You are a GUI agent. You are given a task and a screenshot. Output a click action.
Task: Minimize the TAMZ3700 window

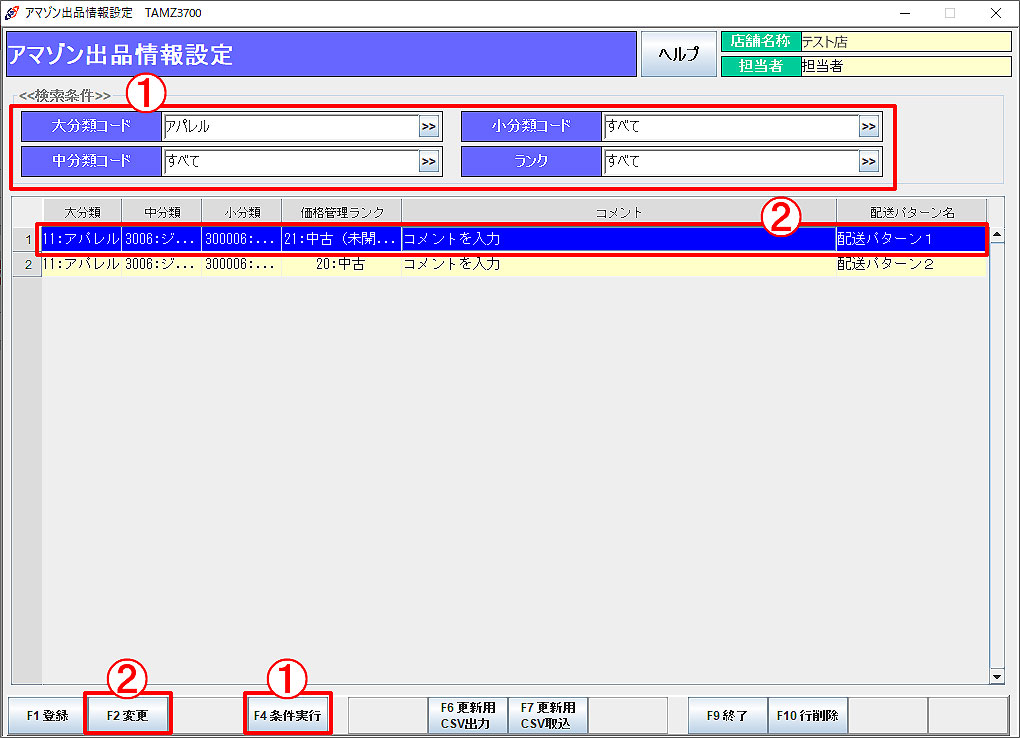coord(905,13)
